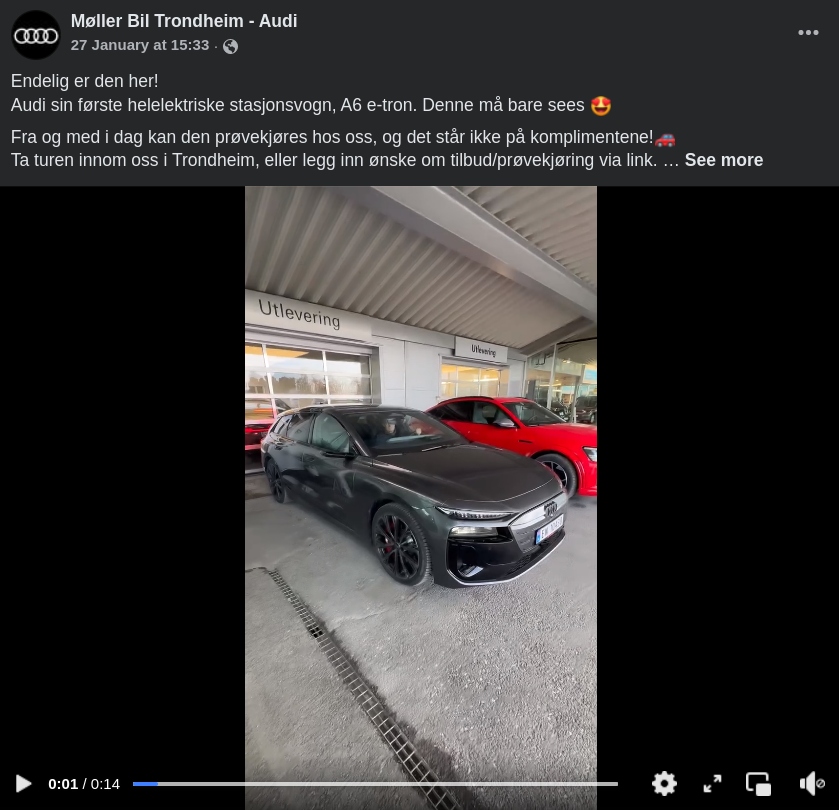Click the 0:01 / 0:14 time display
The height and width of the screenshot is (810, 839).
click(84, 784)
